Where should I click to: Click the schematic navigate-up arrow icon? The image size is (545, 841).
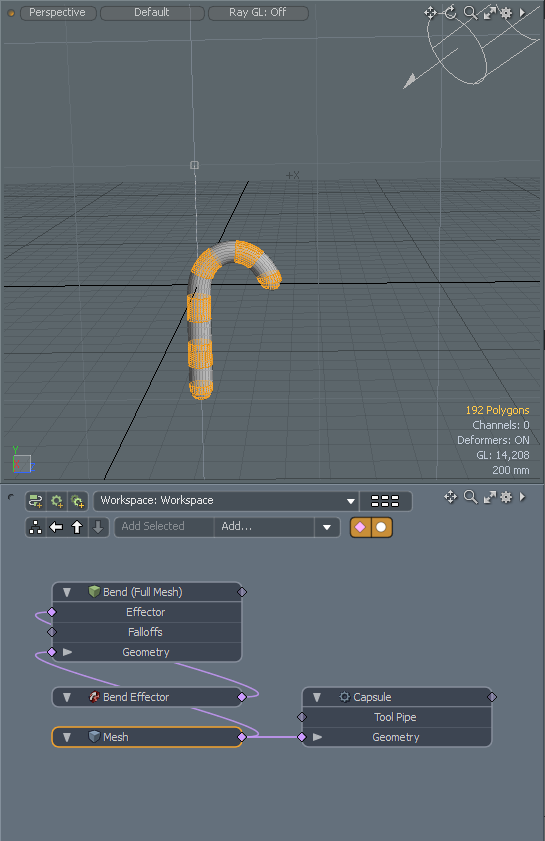click(x=77, y=527)
